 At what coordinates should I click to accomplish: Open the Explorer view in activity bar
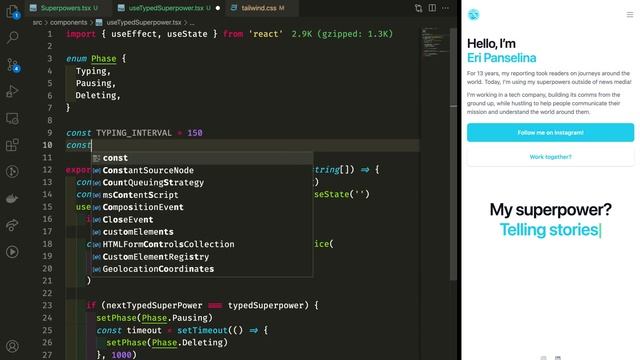[12, 11]
